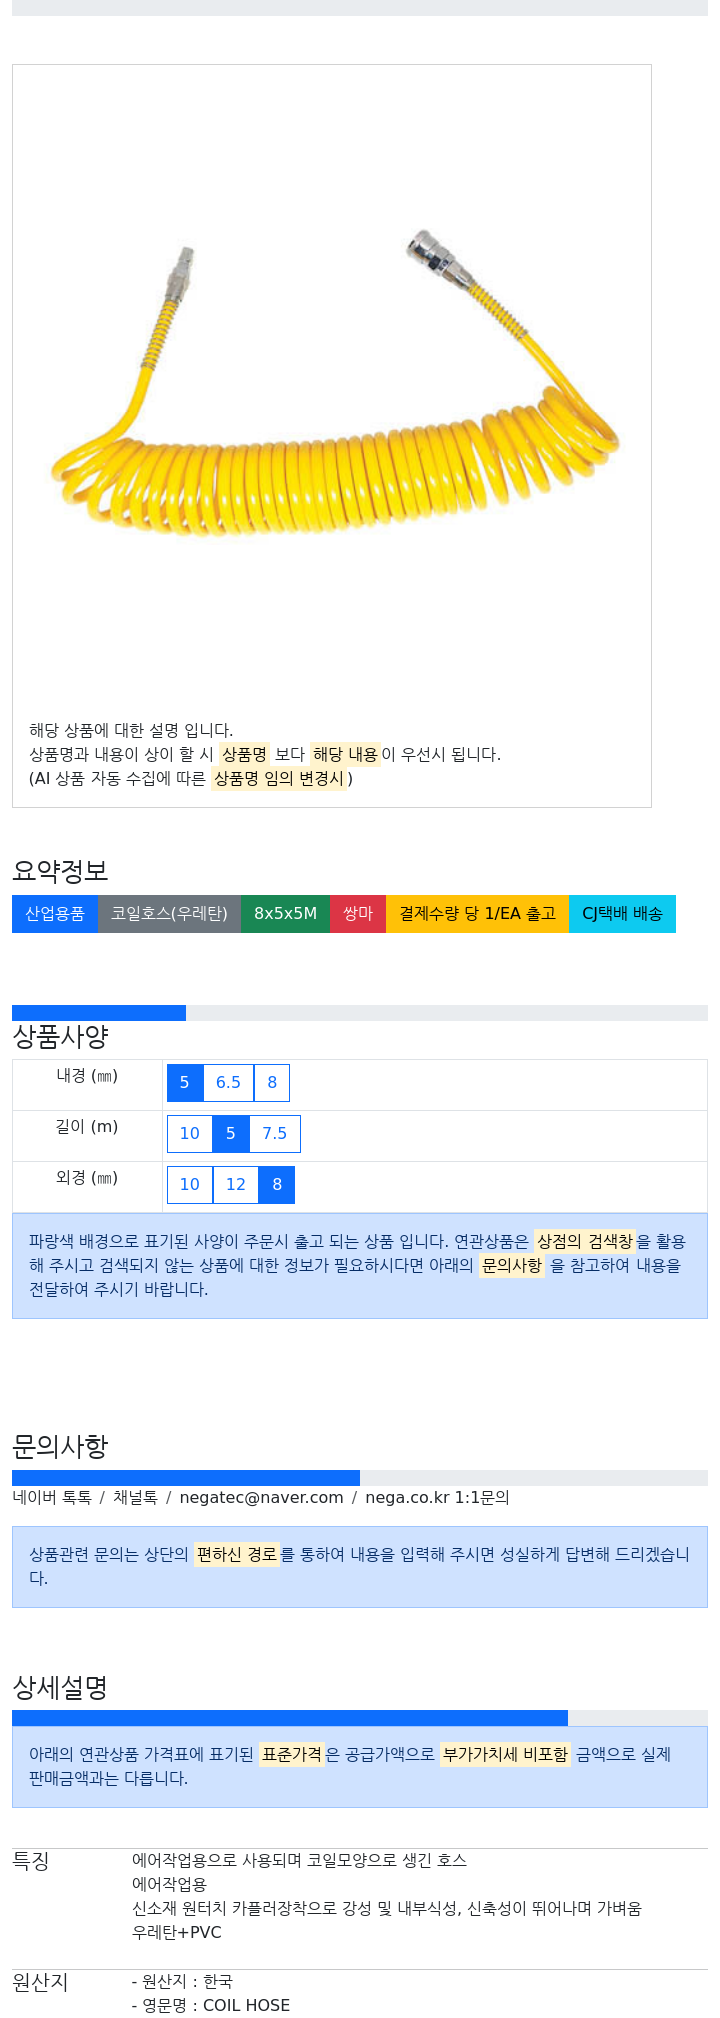
Task: Click the yellow 결제수량 당 1/EA 출고 tag
Action: click(x=477, y=914)
